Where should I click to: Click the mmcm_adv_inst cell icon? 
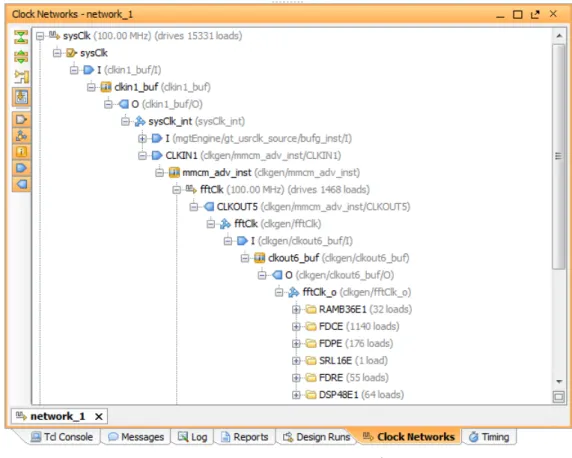[x=174, y=172]
